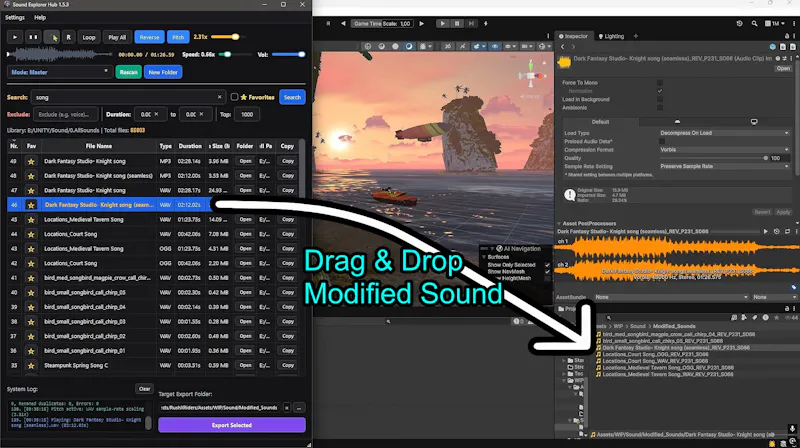Click the waveform preview seek bar
Screen dimensions: 800x448
tap(60, 54)
